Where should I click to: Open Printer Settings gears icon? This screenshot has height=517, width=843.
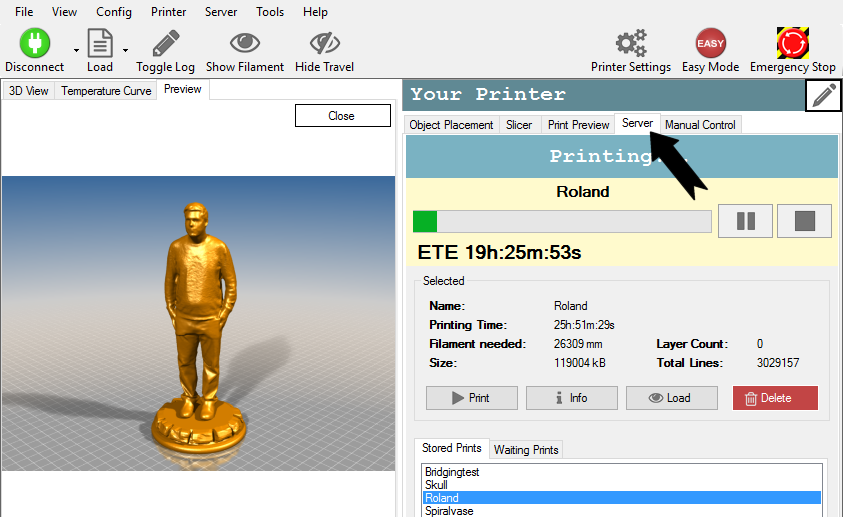tap(630, 44)
